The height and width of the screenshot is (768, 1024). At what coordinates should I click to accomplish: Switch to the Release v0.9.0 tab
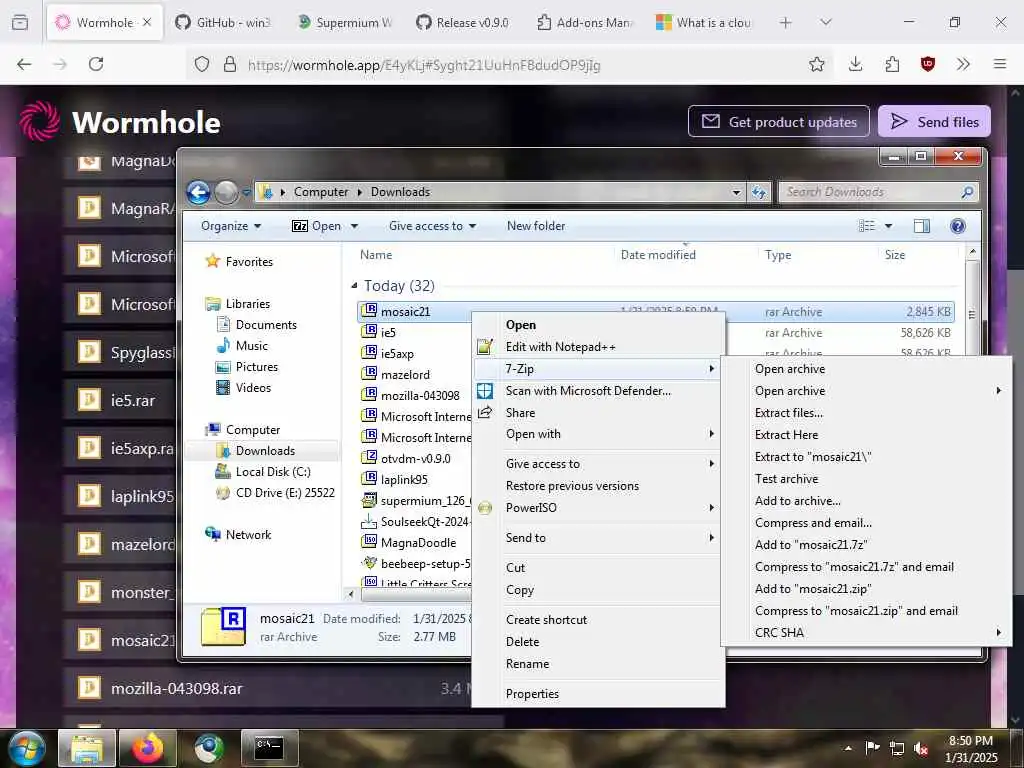pyautogui.click(x=463, y=23)
